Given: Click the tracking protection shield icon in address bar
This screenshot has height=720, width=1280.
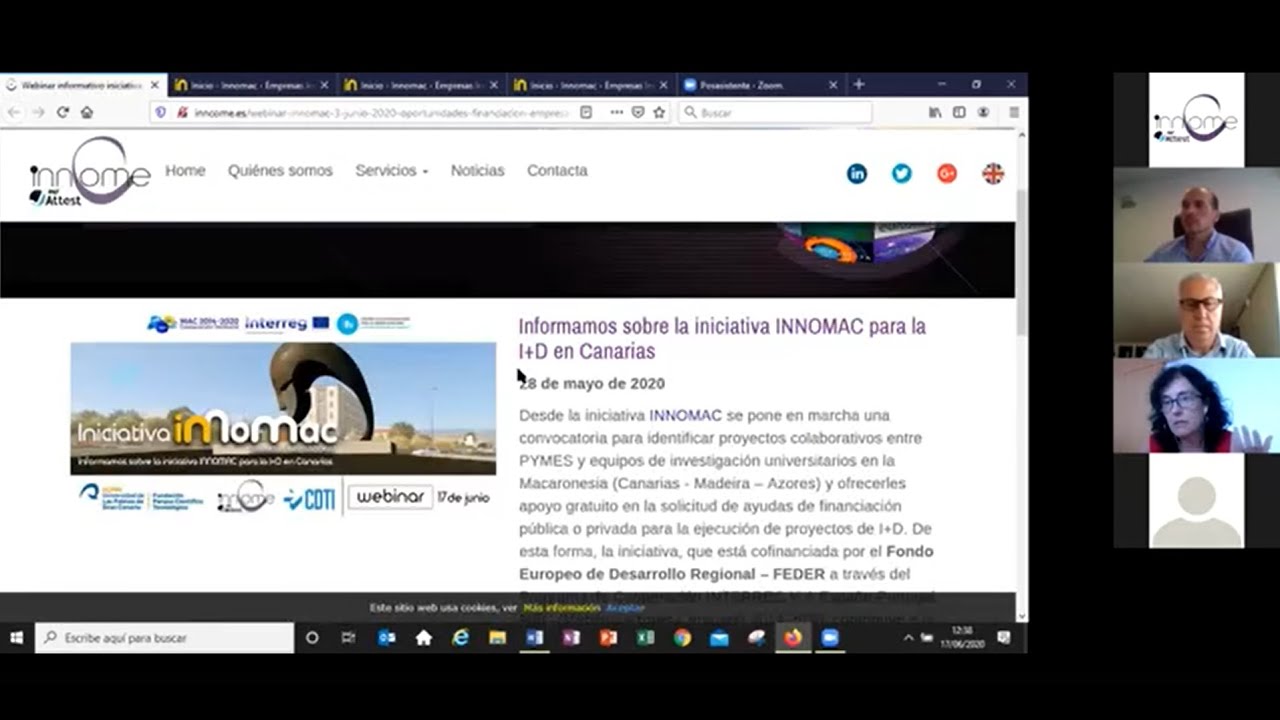Looking at the screenshot, I should tap(161, 112).
